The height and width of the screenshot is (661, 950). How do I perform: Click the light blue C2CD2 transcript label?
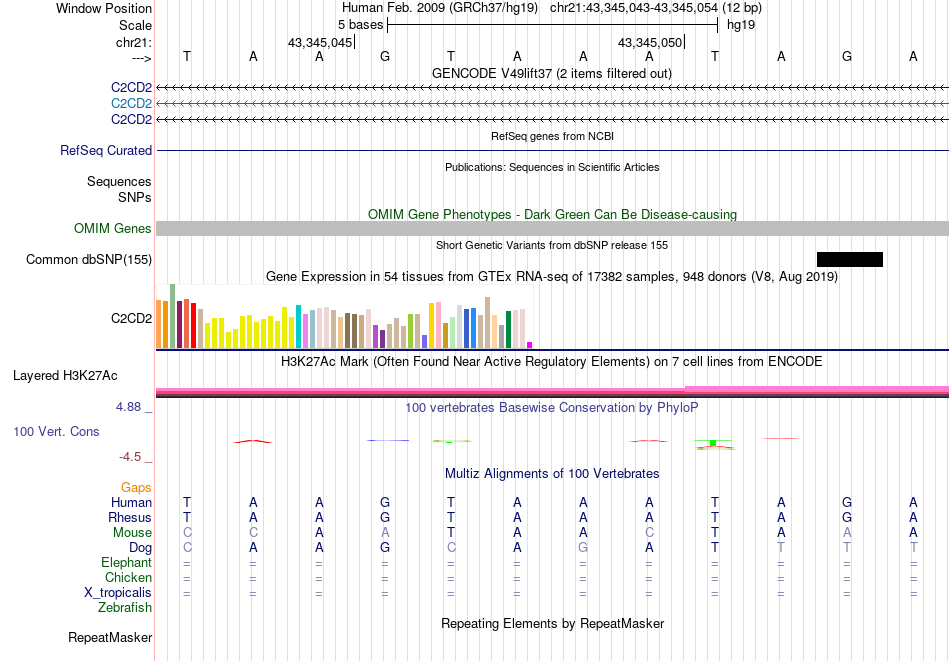coord(131,104)
